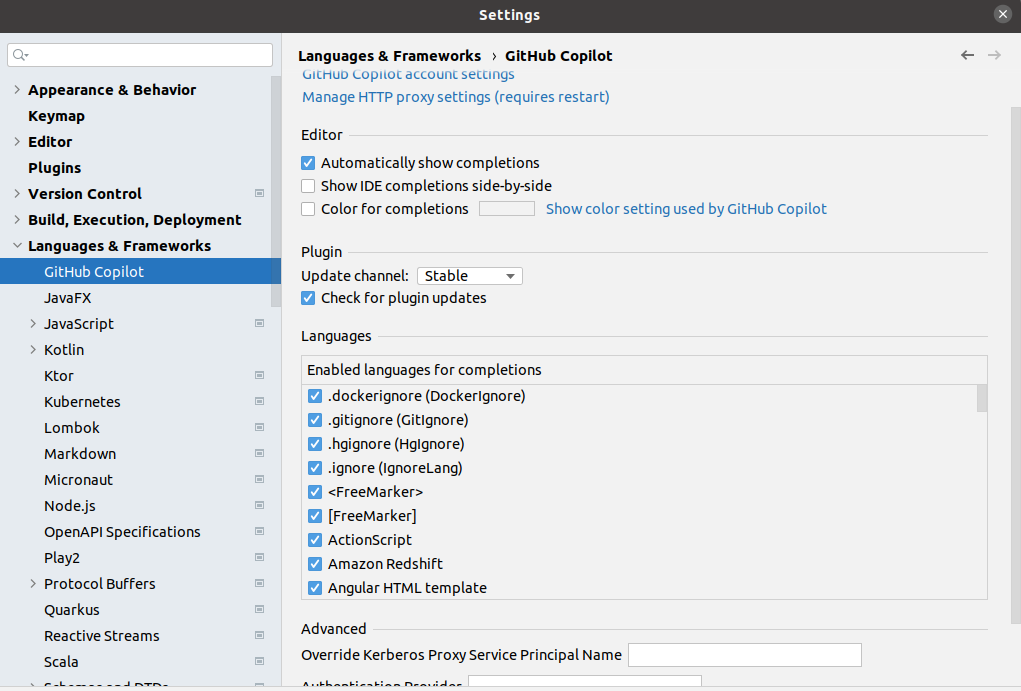The width and height of the screenshot is (1021, 691).
Task: Collapse the Languages & Frameworks section
Action: (x=17, y=245)
